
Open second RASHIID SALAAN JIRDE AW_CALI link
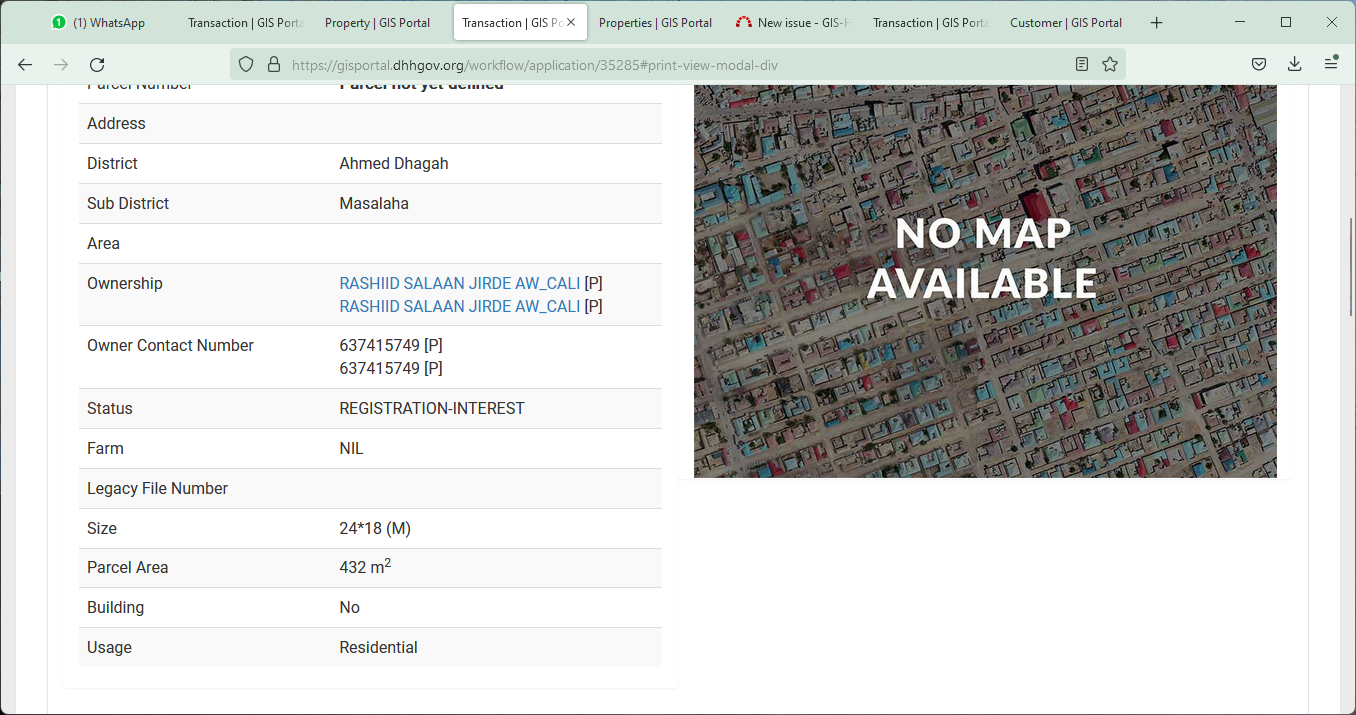coord(459,306)
